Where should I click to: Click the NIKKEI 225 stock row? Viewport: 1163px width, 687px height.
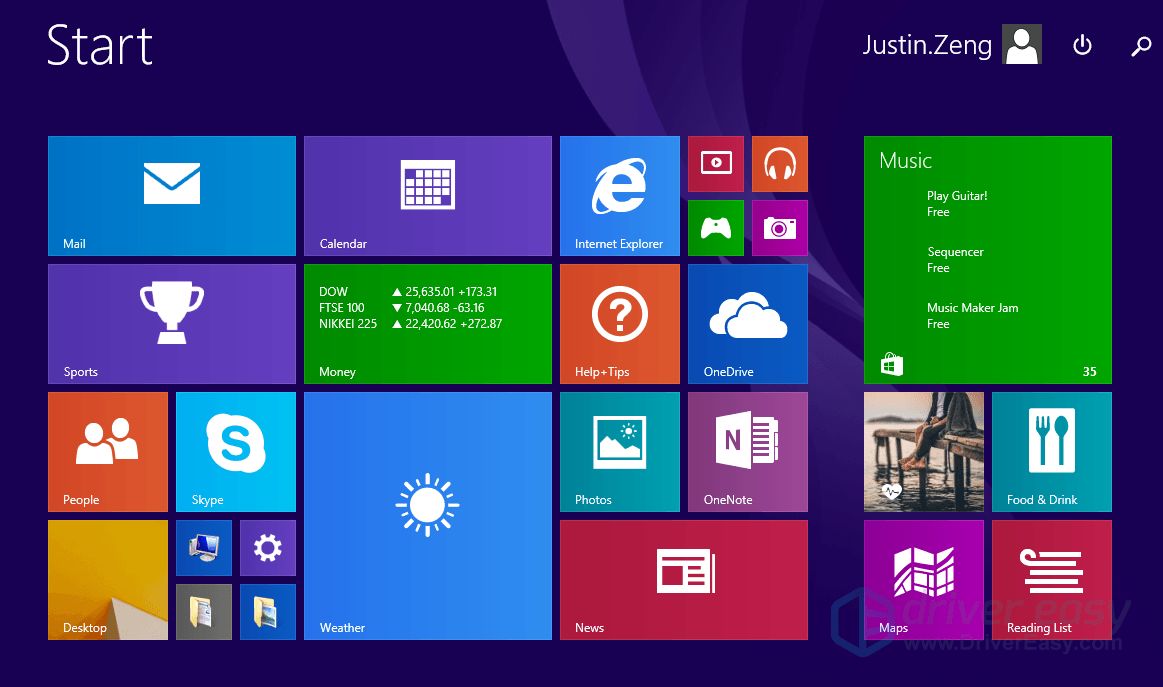pyautogui.click(x=410, y=324)
